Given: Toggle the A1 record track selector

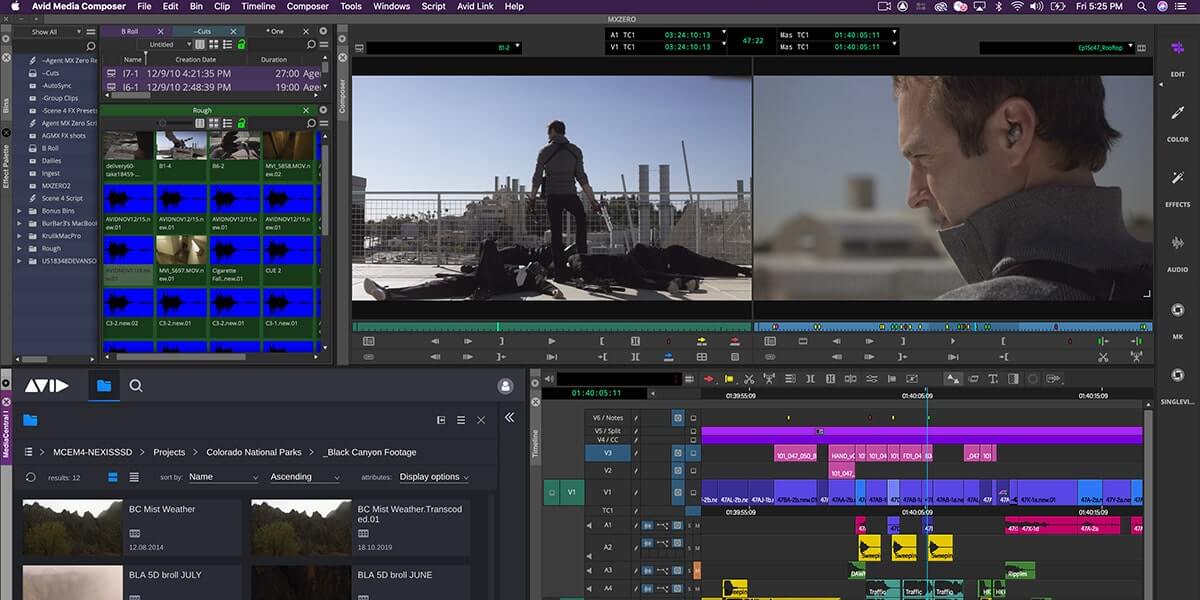Looking at the screenshot, I should 607,525.
